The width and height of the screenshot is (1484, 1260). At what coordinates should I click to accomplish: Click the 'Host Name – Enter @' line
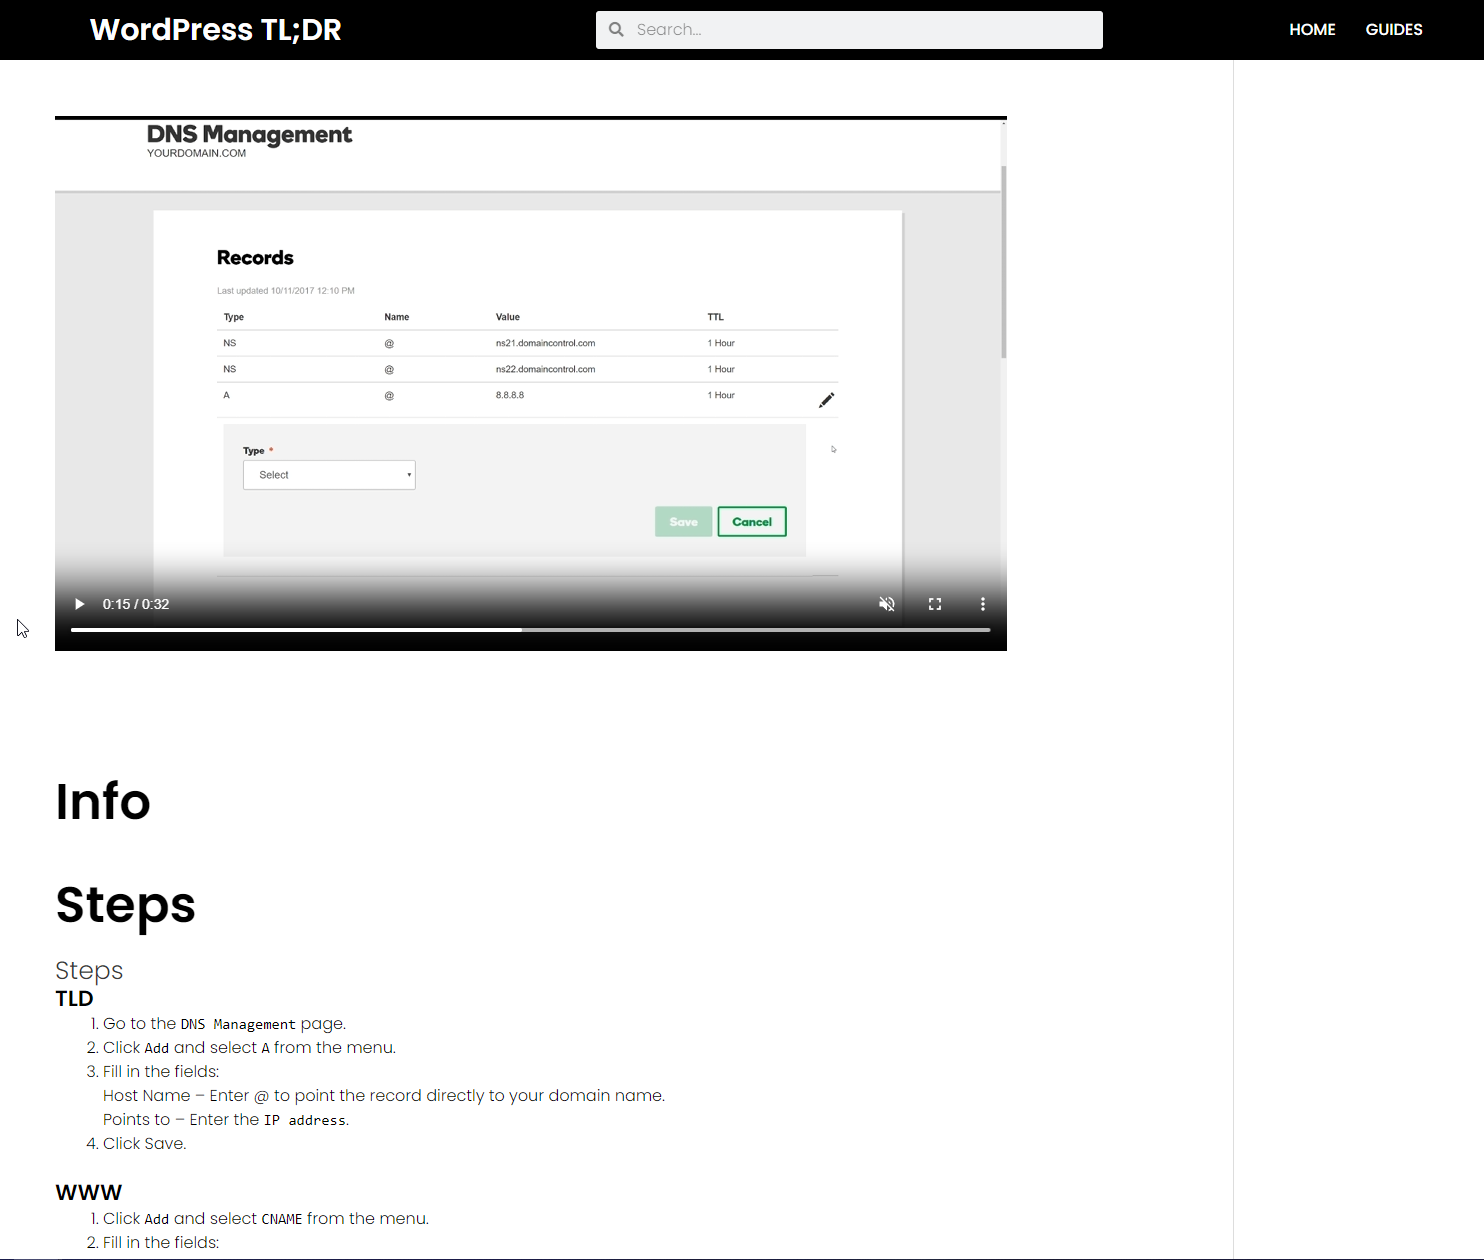point(384,1096)
